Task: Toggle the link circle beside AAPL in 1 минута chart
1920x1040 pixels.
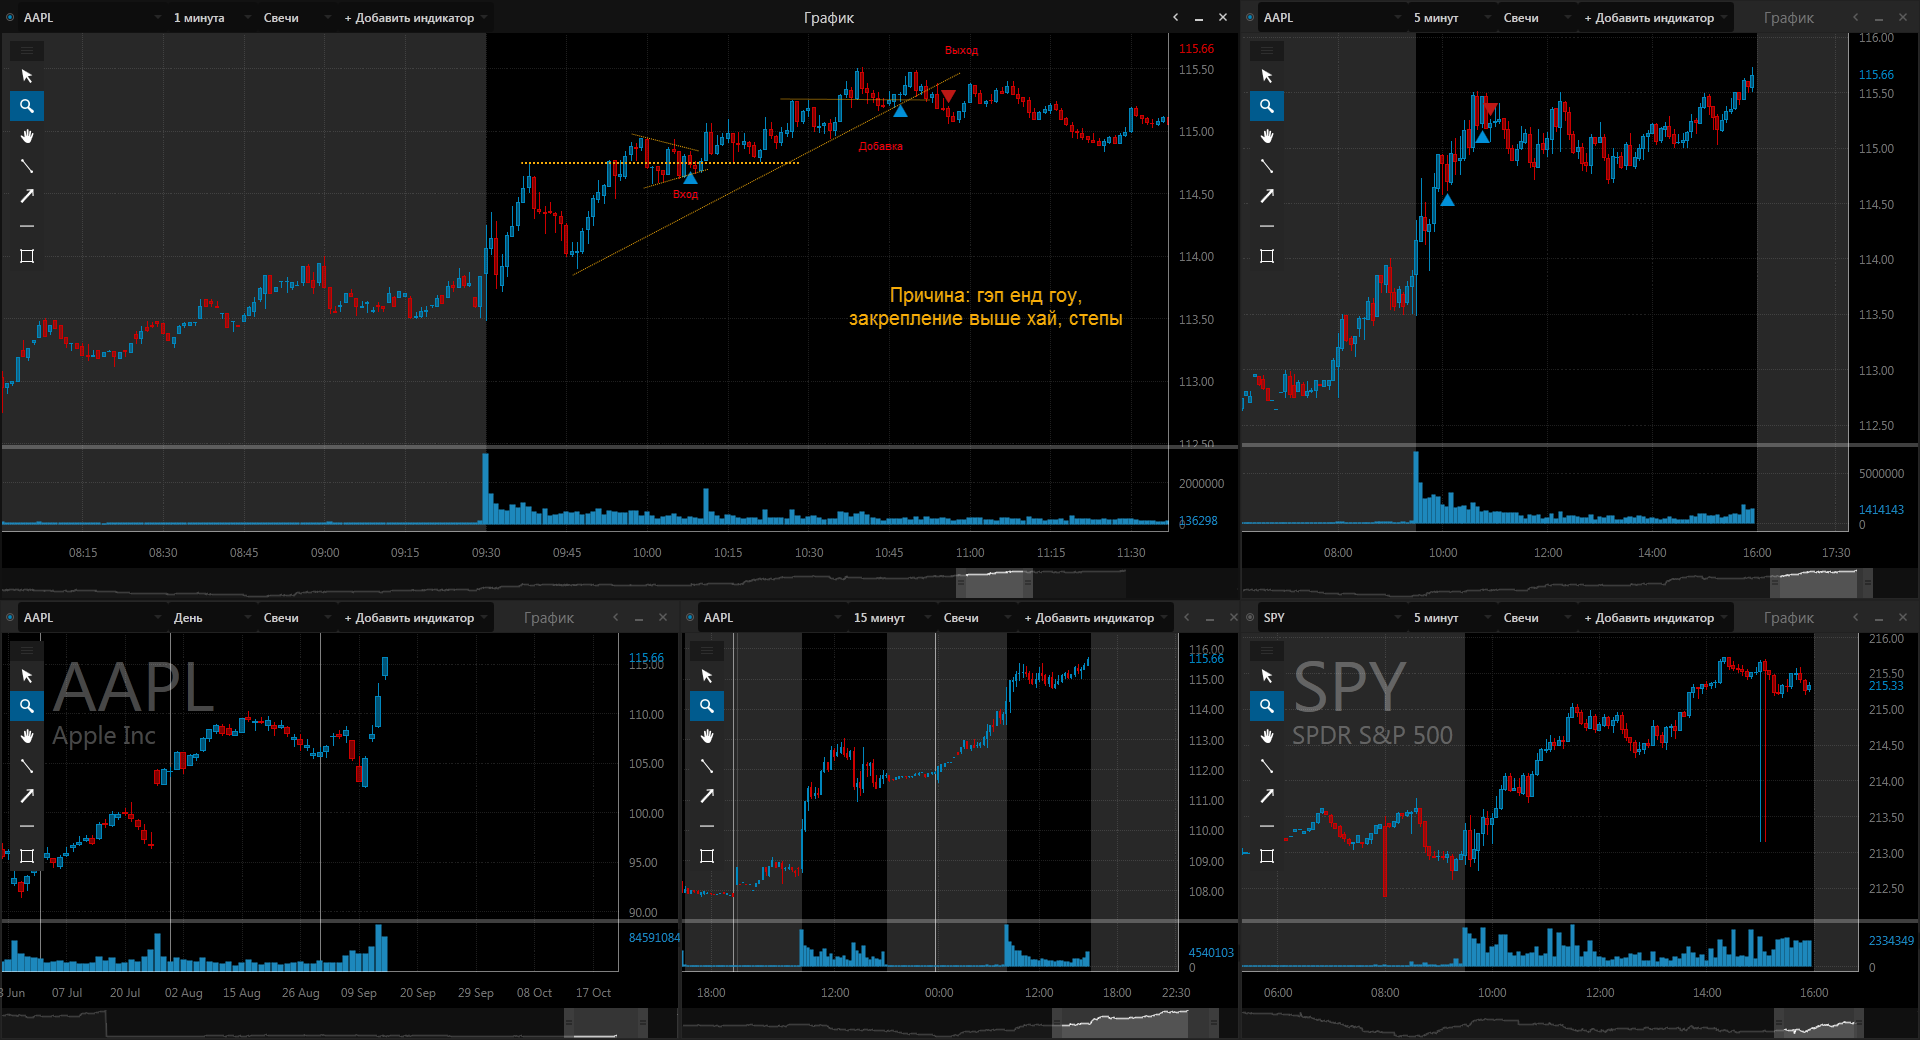Action: (x=10, y=17)
